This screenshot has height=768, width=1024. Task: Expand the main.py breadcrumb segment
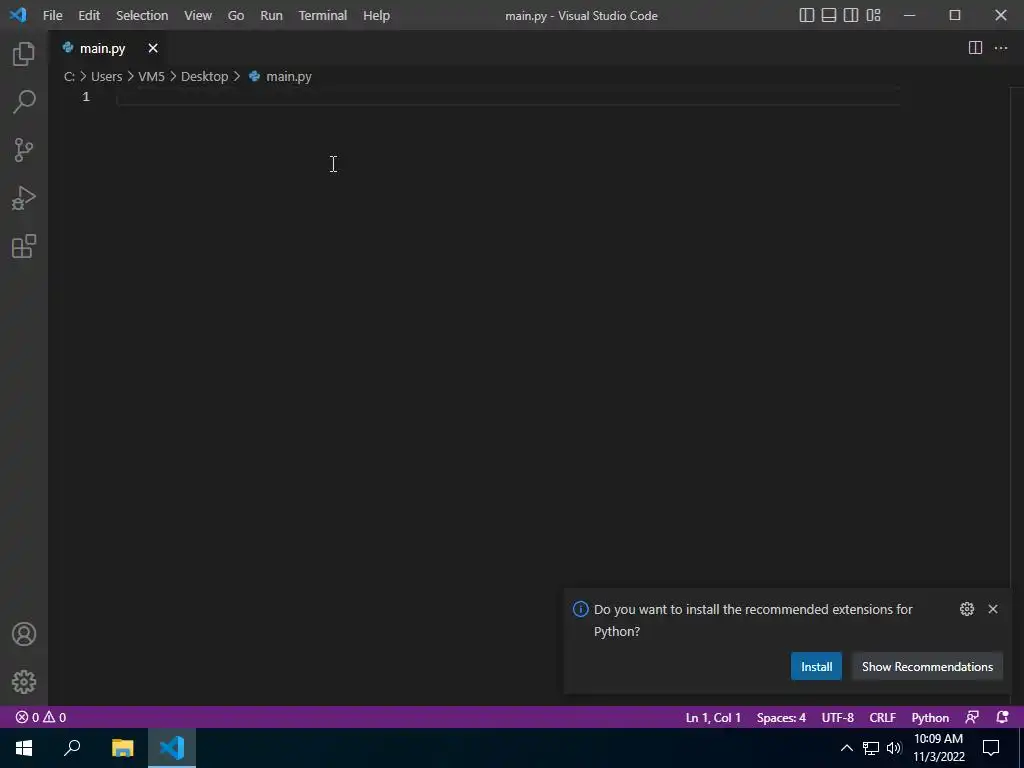pos(280,76)
